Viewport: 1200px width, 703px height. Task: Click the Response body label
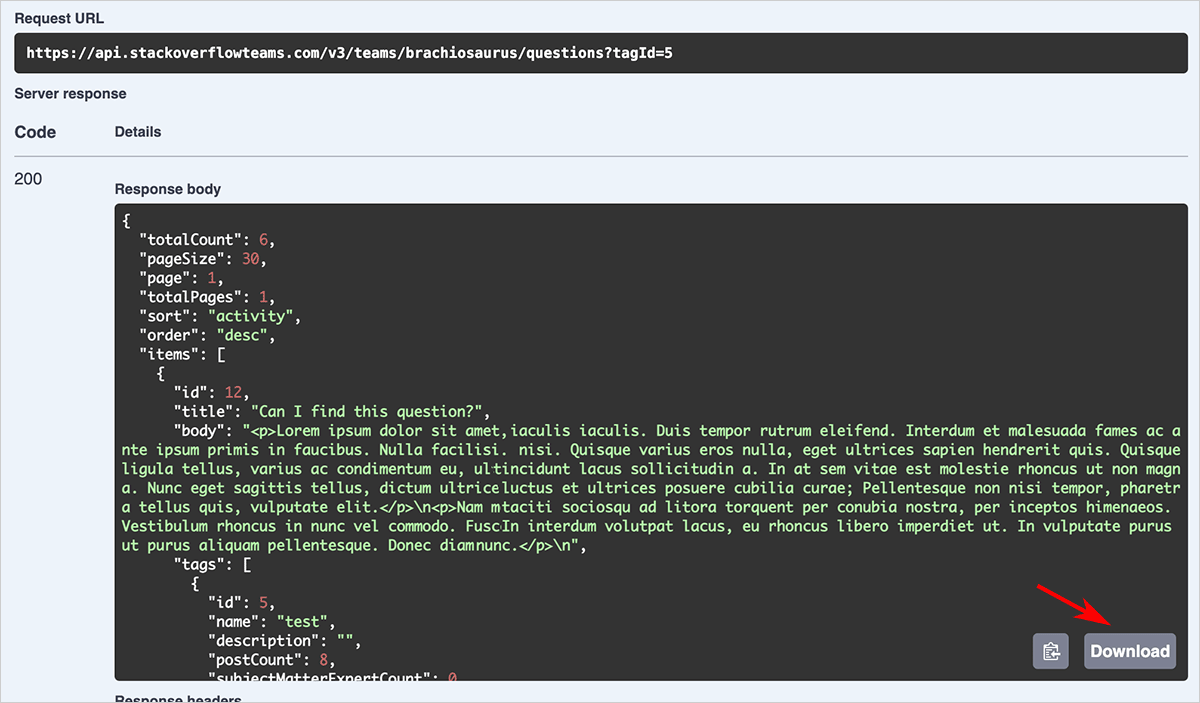click(168, 189)
